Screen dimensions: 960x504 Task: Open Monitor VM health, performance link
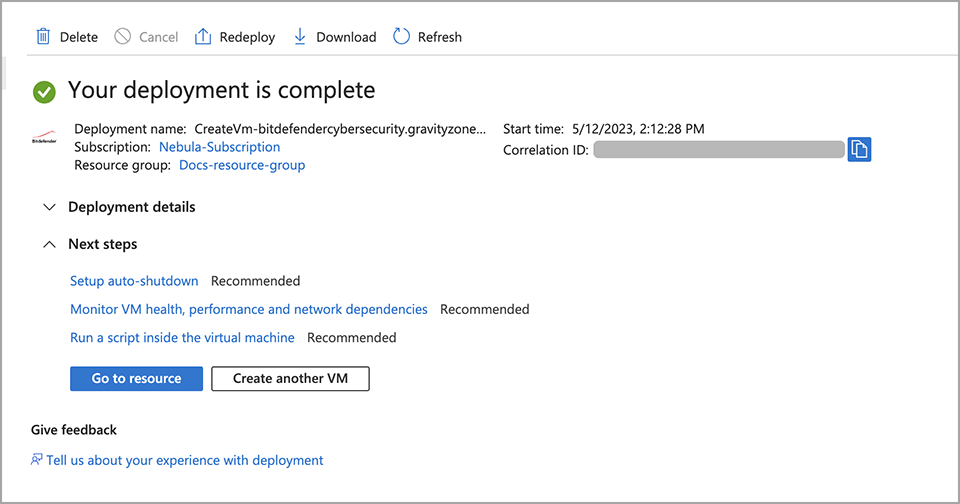click(249, 309)
